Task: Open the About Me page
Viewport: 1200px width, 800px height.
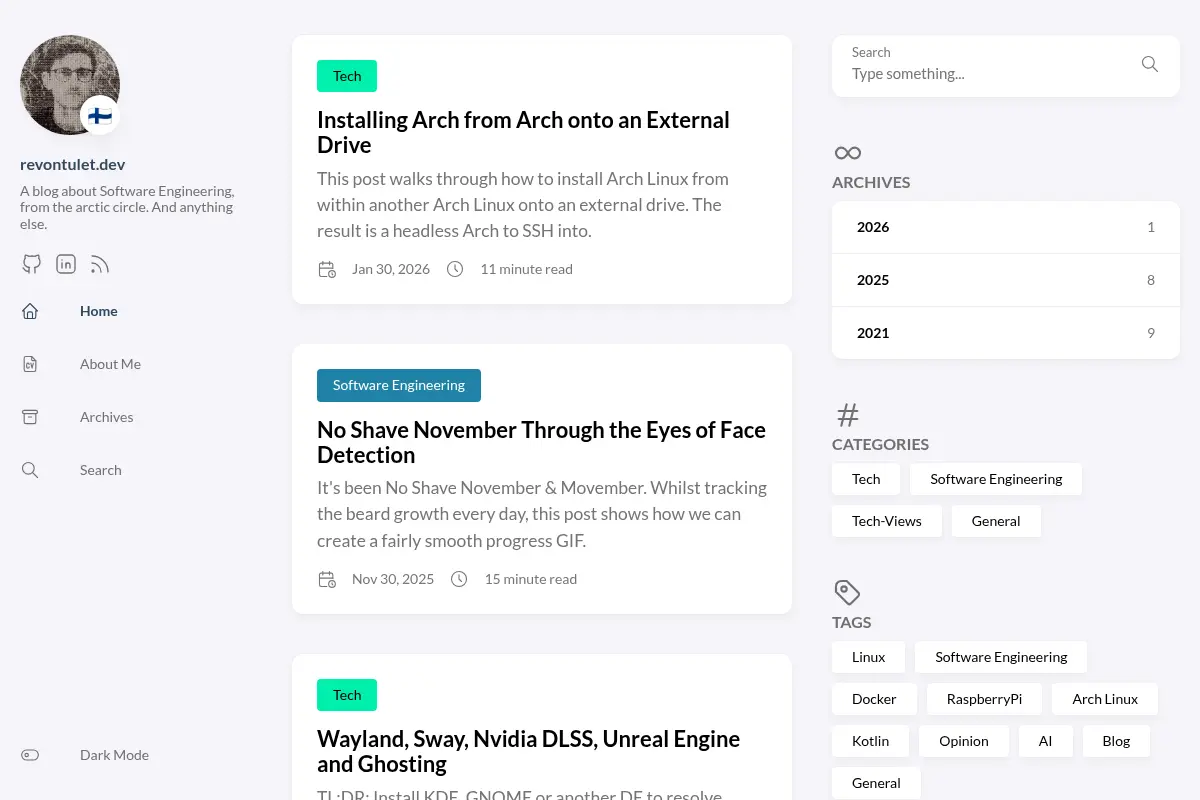Action: [x=110, y=364]
